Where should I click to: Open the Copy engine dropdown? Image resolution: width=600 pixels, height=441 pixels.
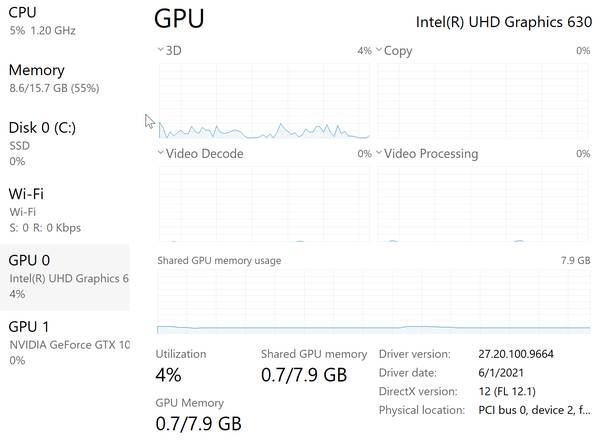[x=380, y=50]
